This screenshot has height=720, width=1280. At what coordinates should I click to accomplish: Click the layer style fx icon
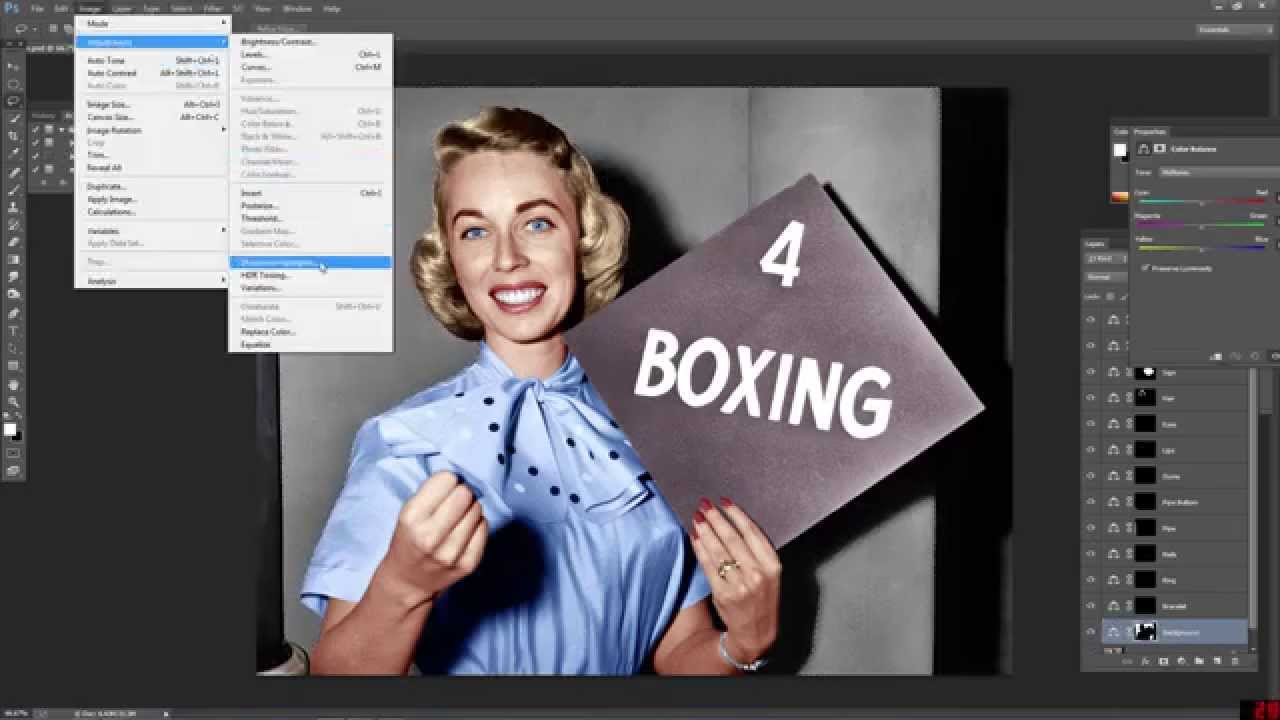click(1144, 661)
